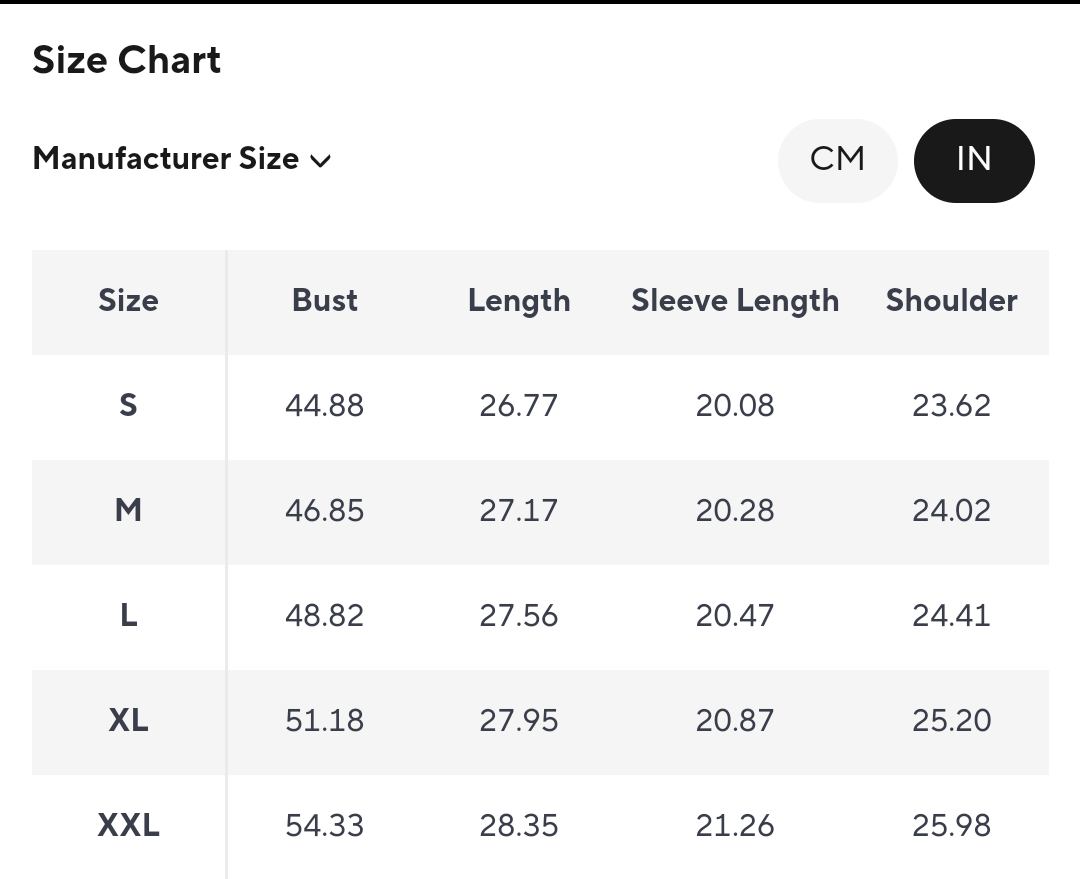Click the XL shoulder value 25.20

point(951,721)
